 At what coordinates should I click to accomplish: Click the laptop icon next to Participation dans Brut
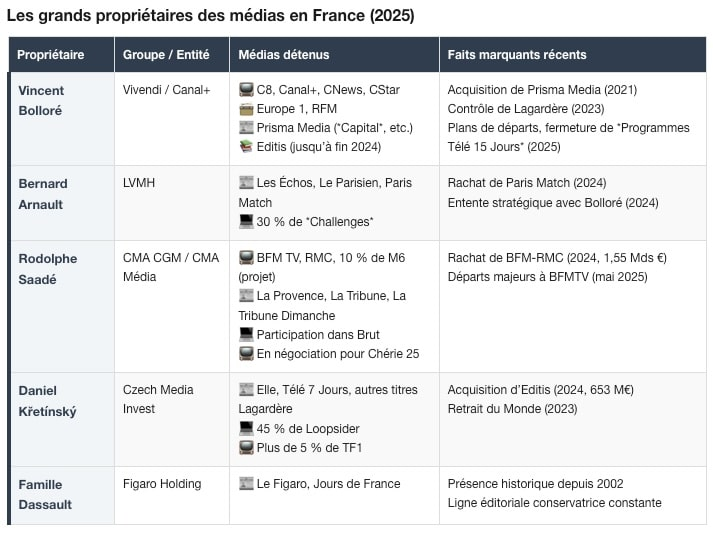tap(246, 334)
